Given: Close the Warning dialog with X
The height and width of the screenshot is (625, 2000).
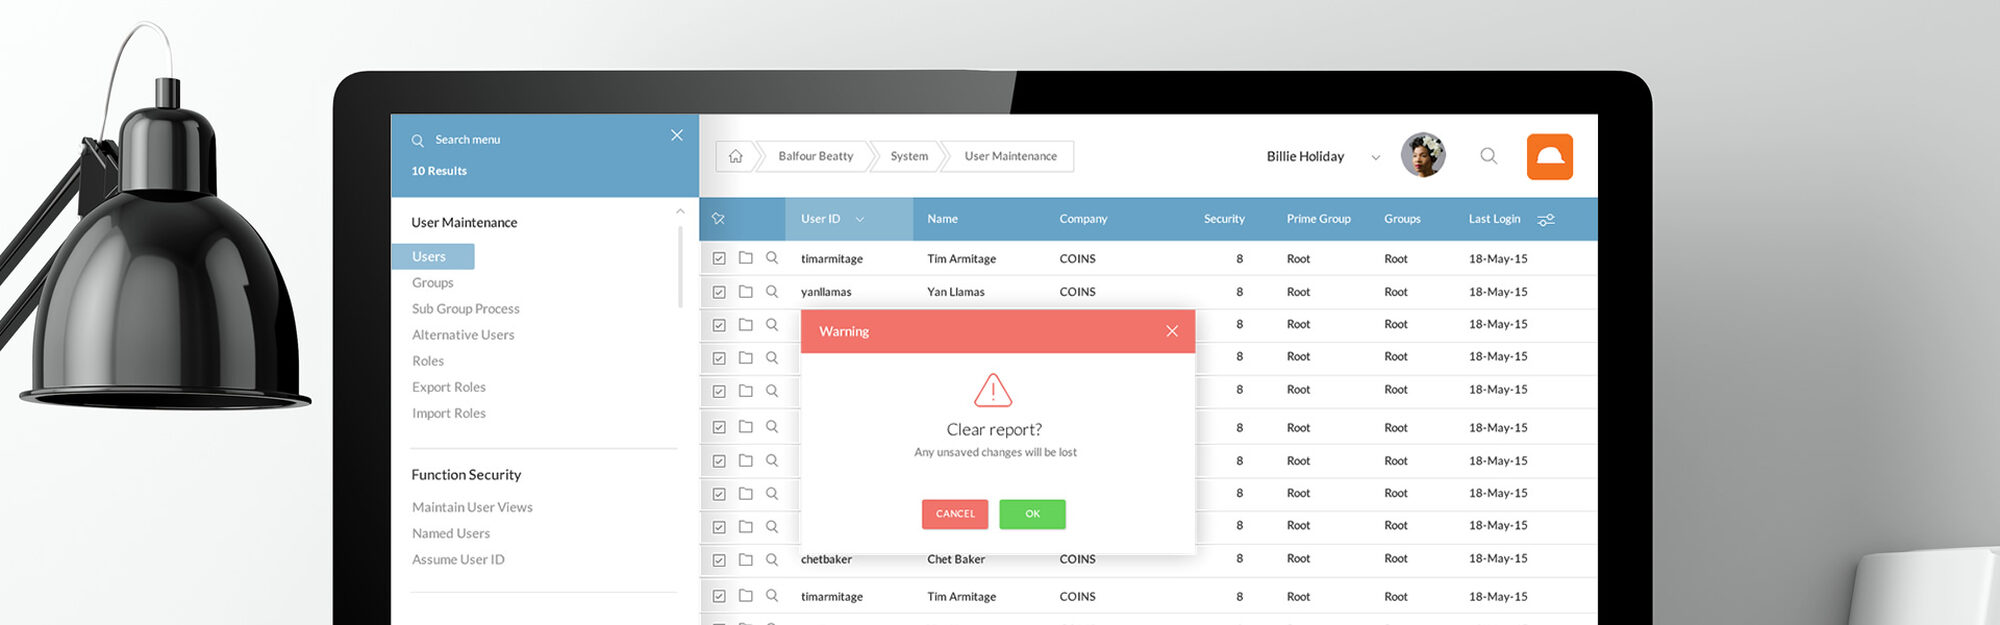Looking at the screenshot, I should click(1172, 331).
